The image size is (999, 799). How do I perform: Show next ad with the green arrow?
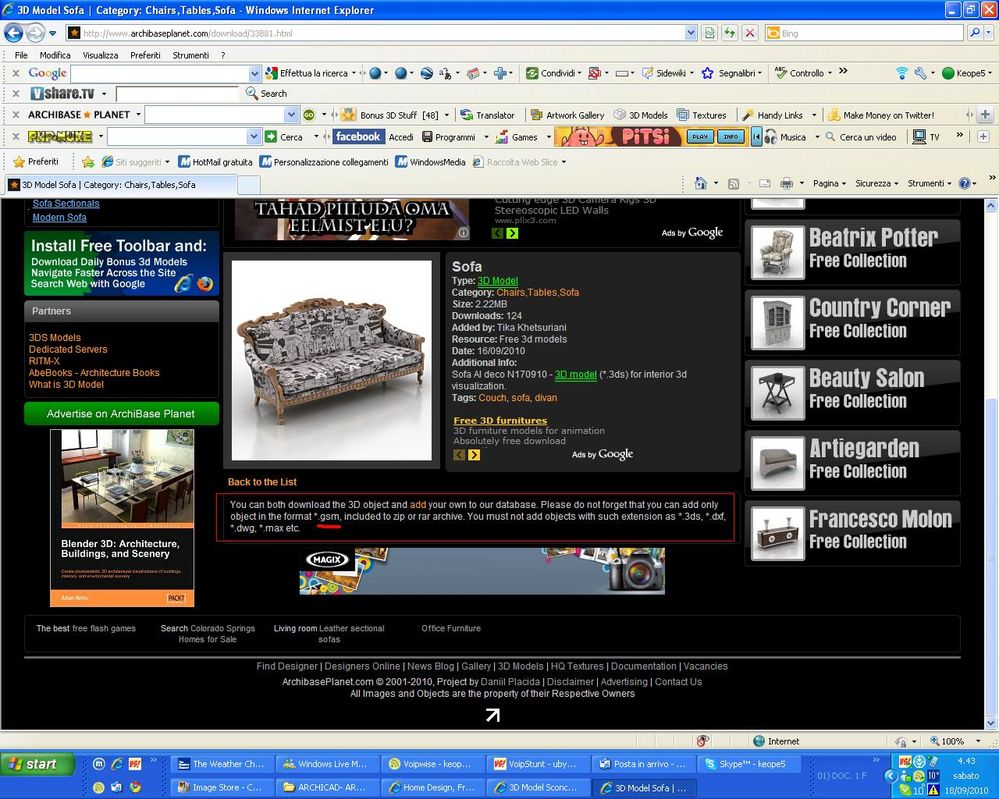pyautogui.click(x=512, y=233)
